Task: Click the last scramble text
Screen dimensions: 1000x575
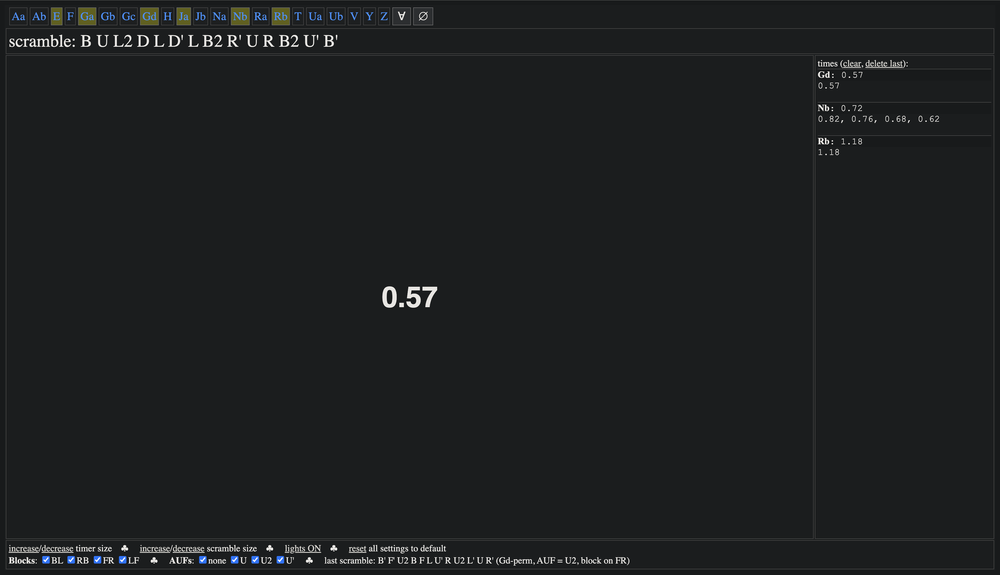Action: click(476, 560)
